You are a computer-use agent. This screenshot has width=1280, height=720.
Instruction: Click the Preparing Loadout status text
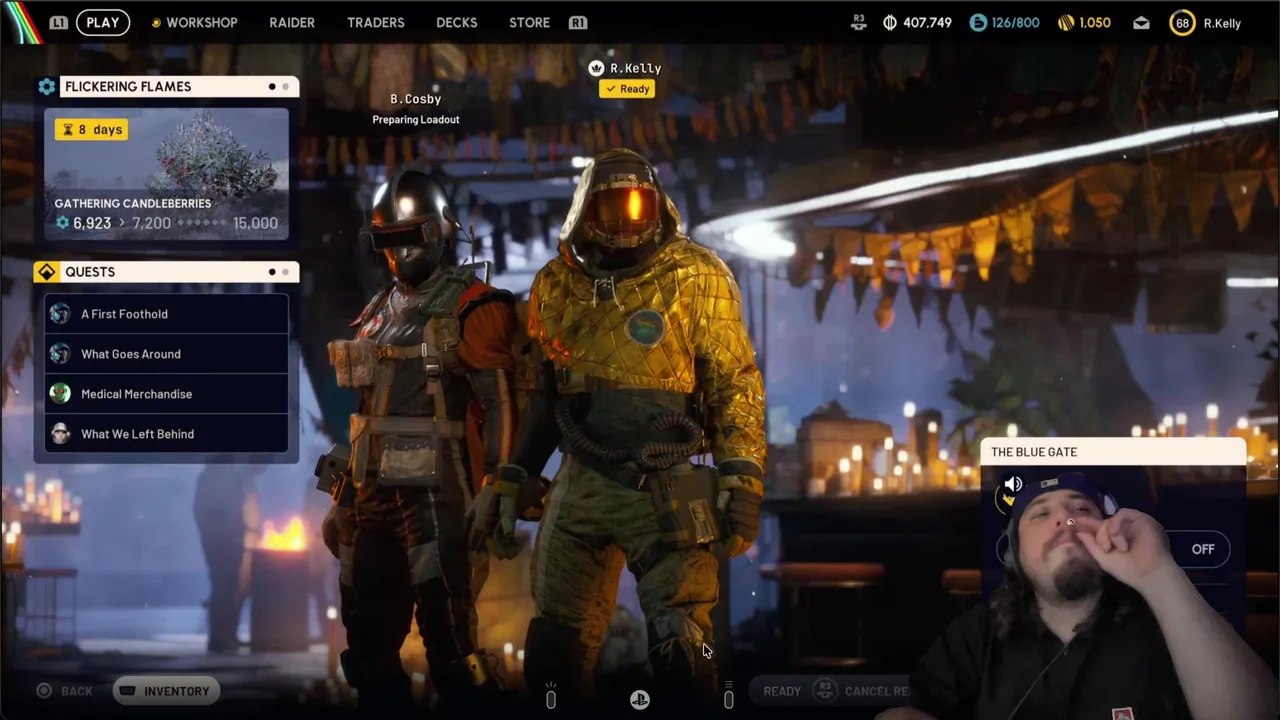click(416, 120)
